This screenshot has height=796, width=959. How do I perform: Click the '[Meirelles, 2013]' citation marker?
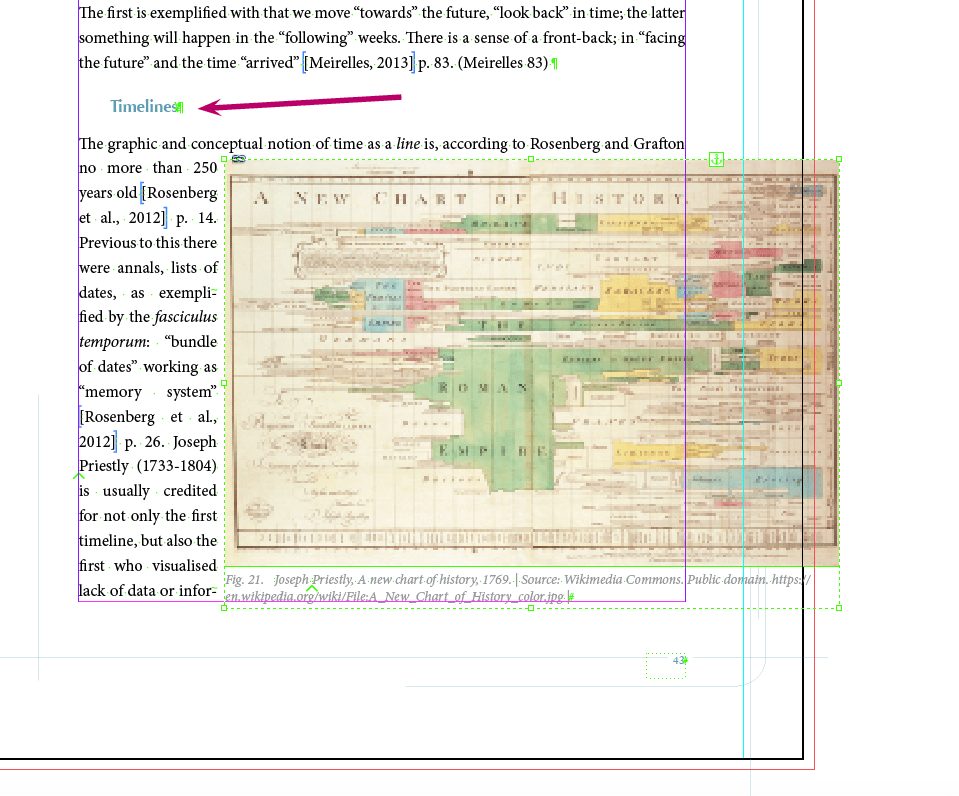point(359,63)
